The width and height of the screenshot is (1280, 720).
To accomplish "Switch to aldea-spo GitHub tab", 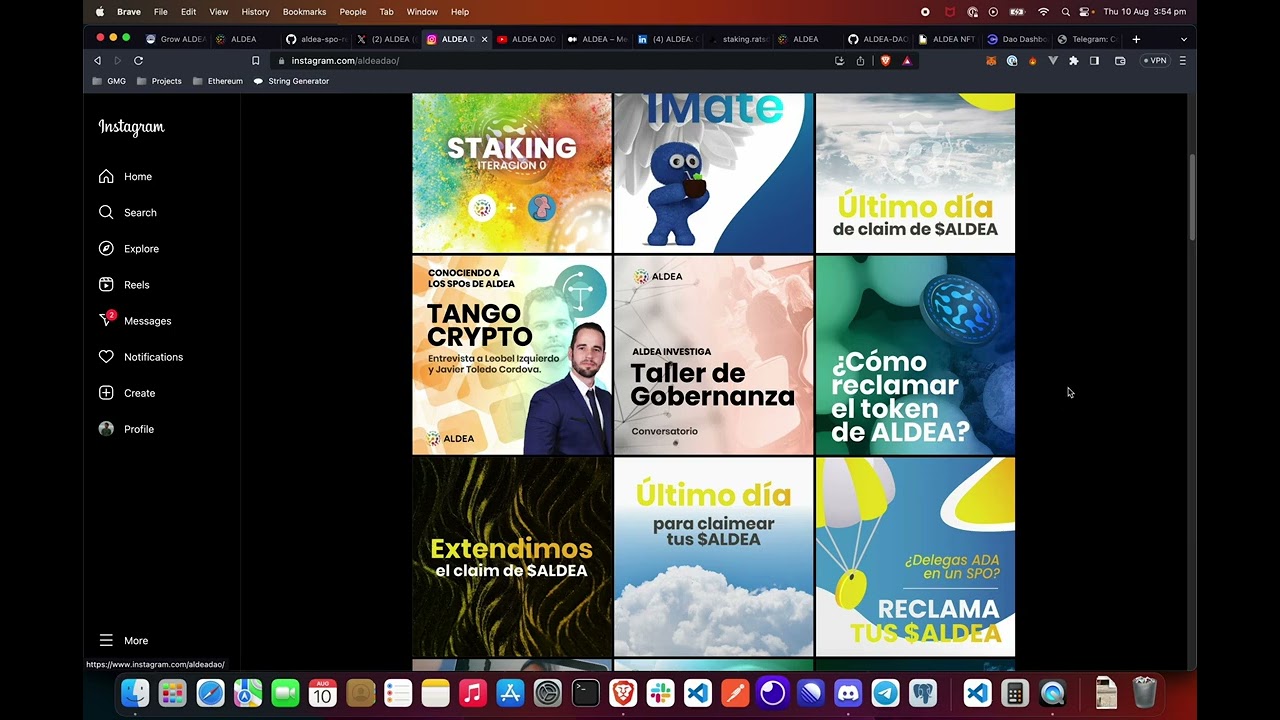I will click(x=316, y=39).
